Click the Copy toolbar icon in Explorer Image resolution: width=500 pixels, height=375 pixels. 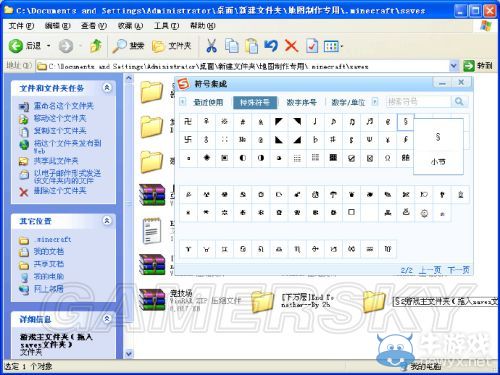[232, 46]
